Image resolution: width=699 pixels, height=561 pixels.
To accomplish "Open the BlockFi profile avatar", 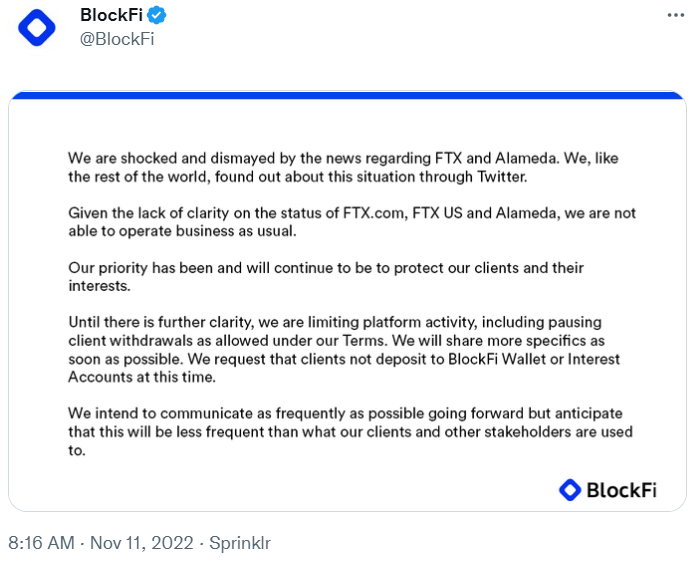I will point(38,27).
